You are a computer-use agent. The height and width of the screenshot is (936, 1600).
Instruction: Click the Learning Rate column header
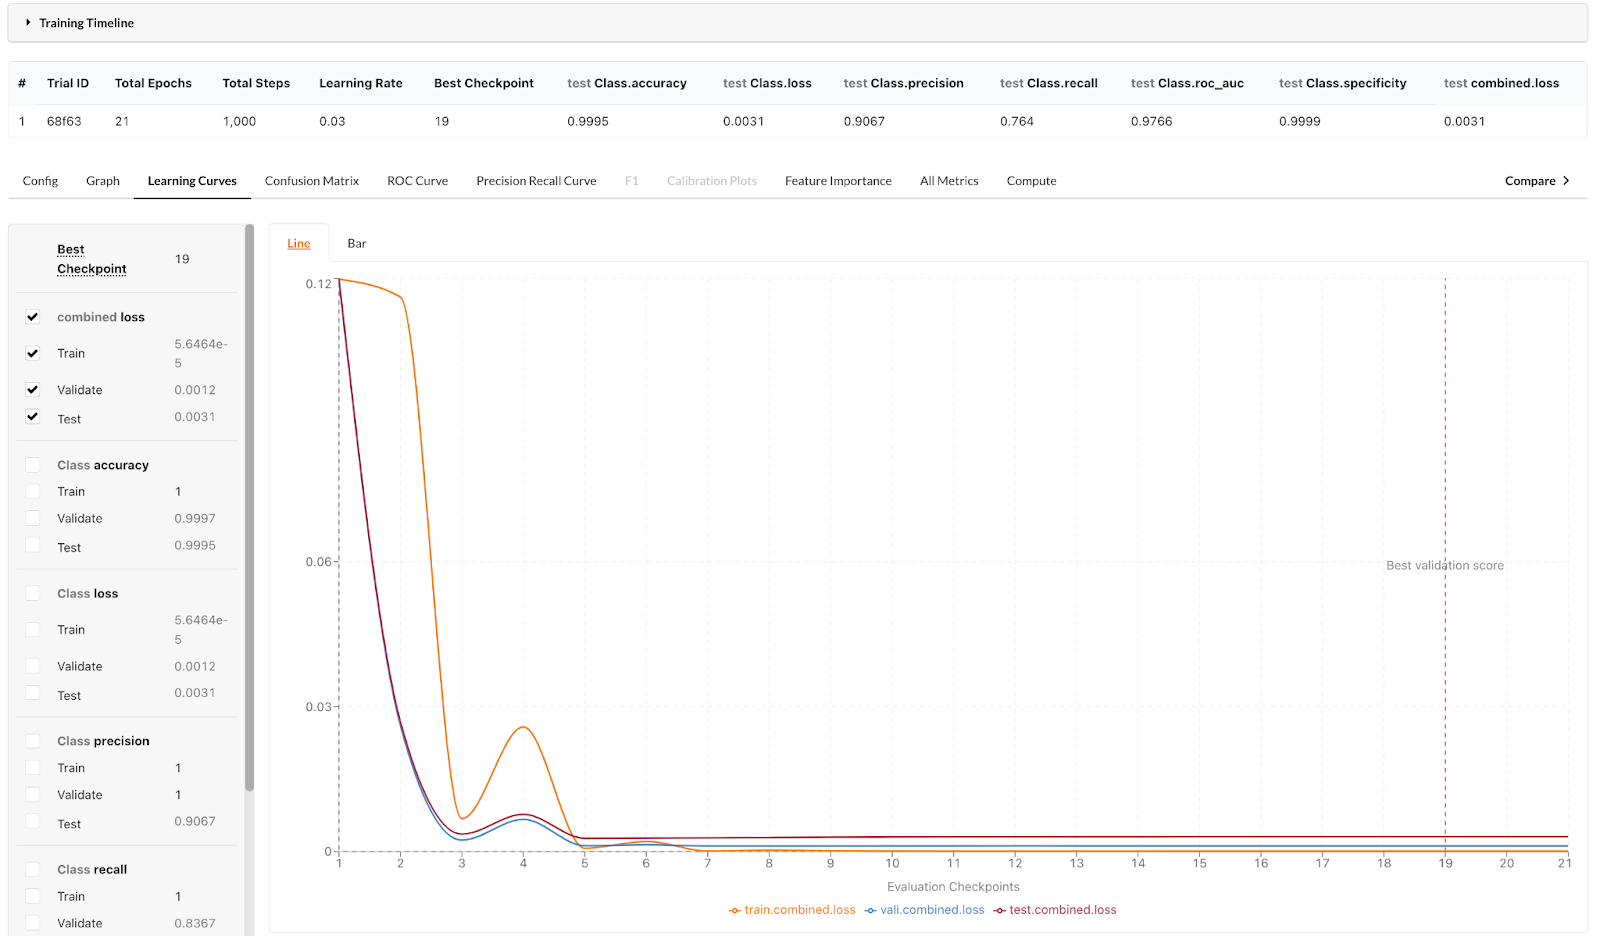(361, 83)
